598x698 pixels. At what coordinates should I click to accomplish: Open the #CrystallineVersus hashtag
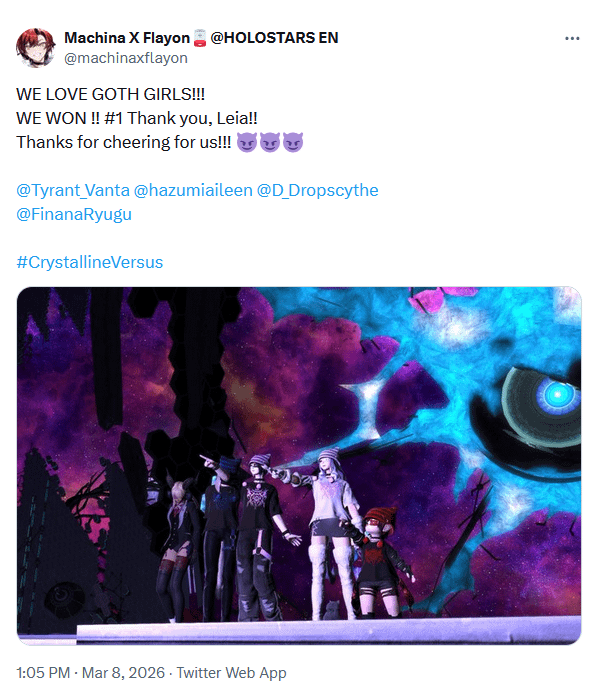pyautogui.click(x=89, y=262)
